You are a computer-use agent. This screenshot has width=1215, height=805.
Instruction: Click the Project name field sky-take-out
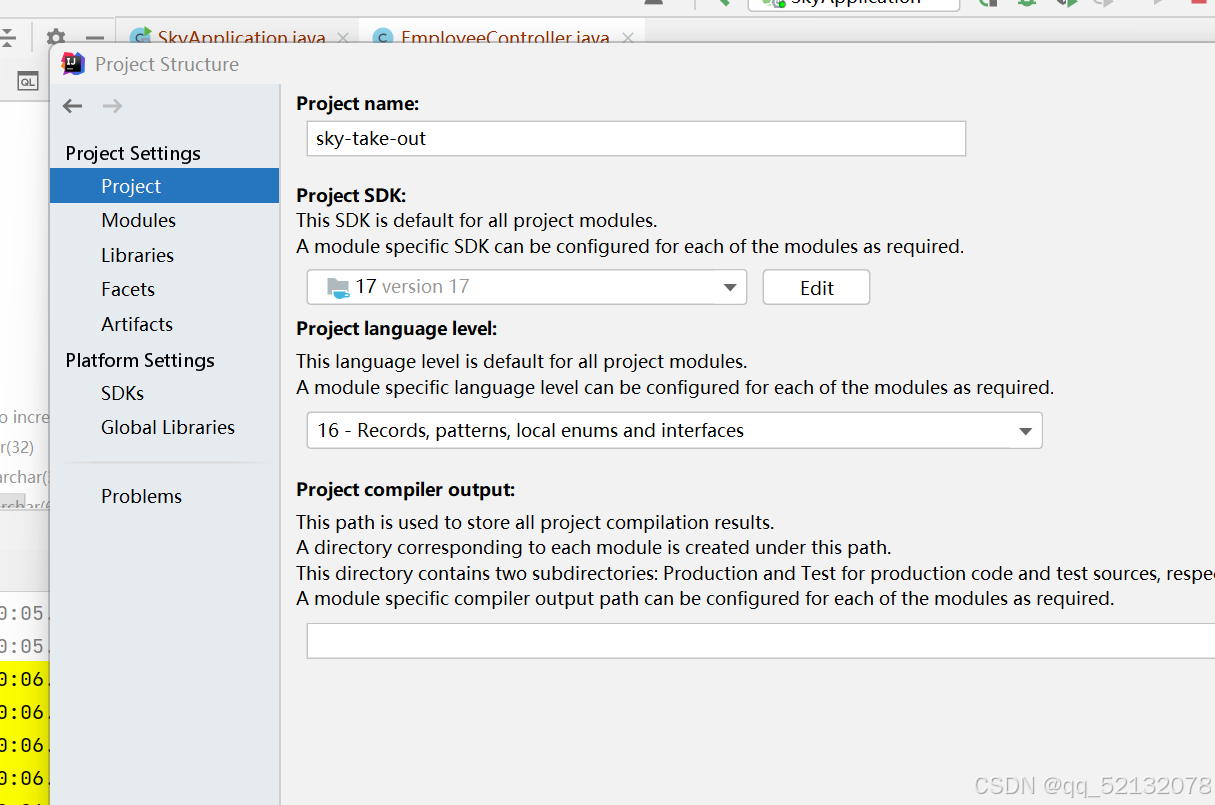pos(636,139)
